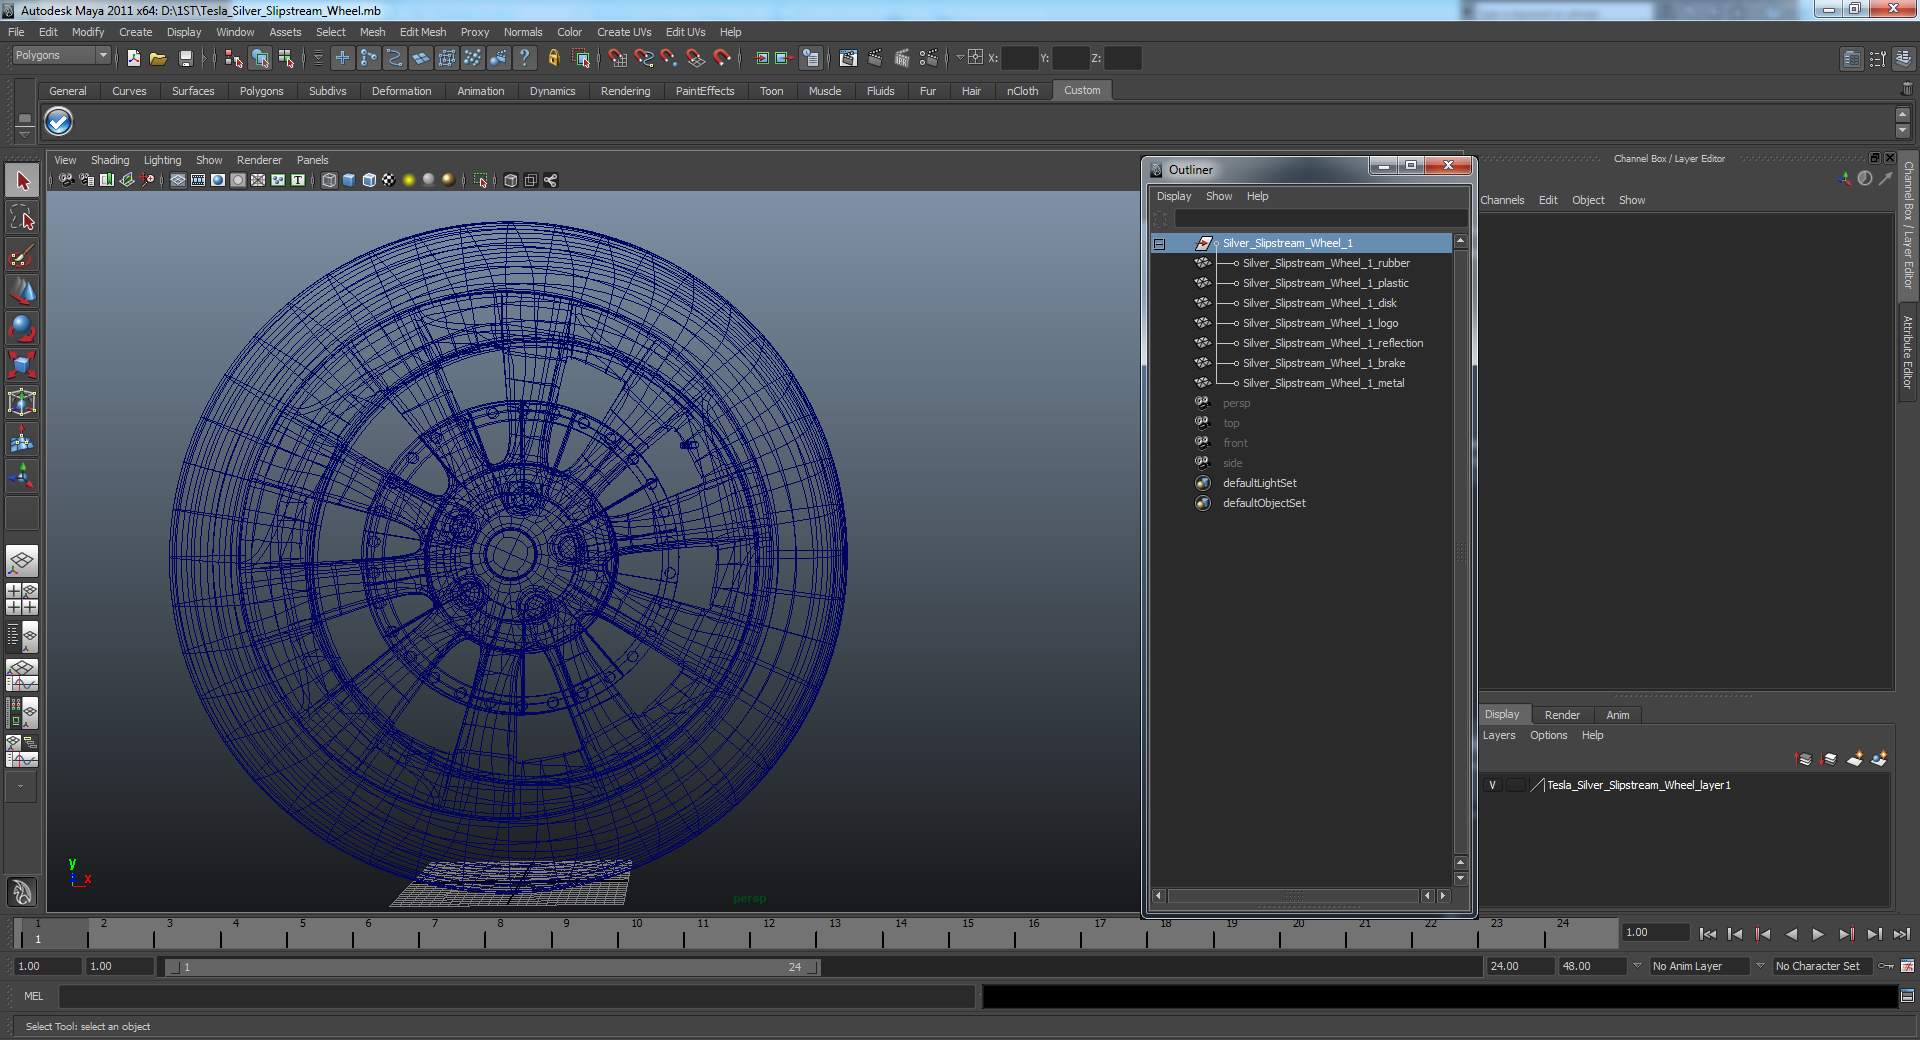
Task: Choose the Paint Selection tool
Action: [22, 255]
